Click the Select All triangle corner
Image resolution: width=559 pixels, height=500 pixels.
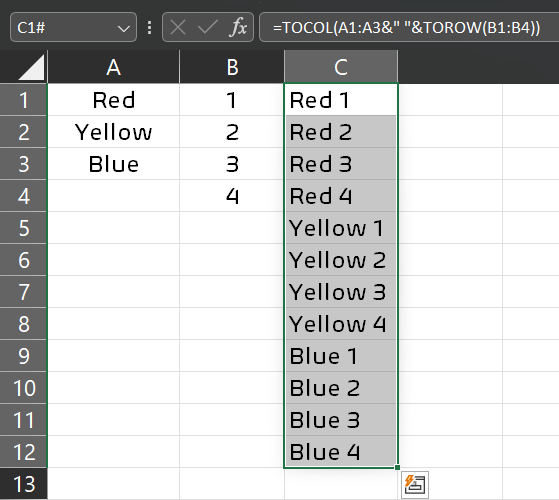click(31, 67)
